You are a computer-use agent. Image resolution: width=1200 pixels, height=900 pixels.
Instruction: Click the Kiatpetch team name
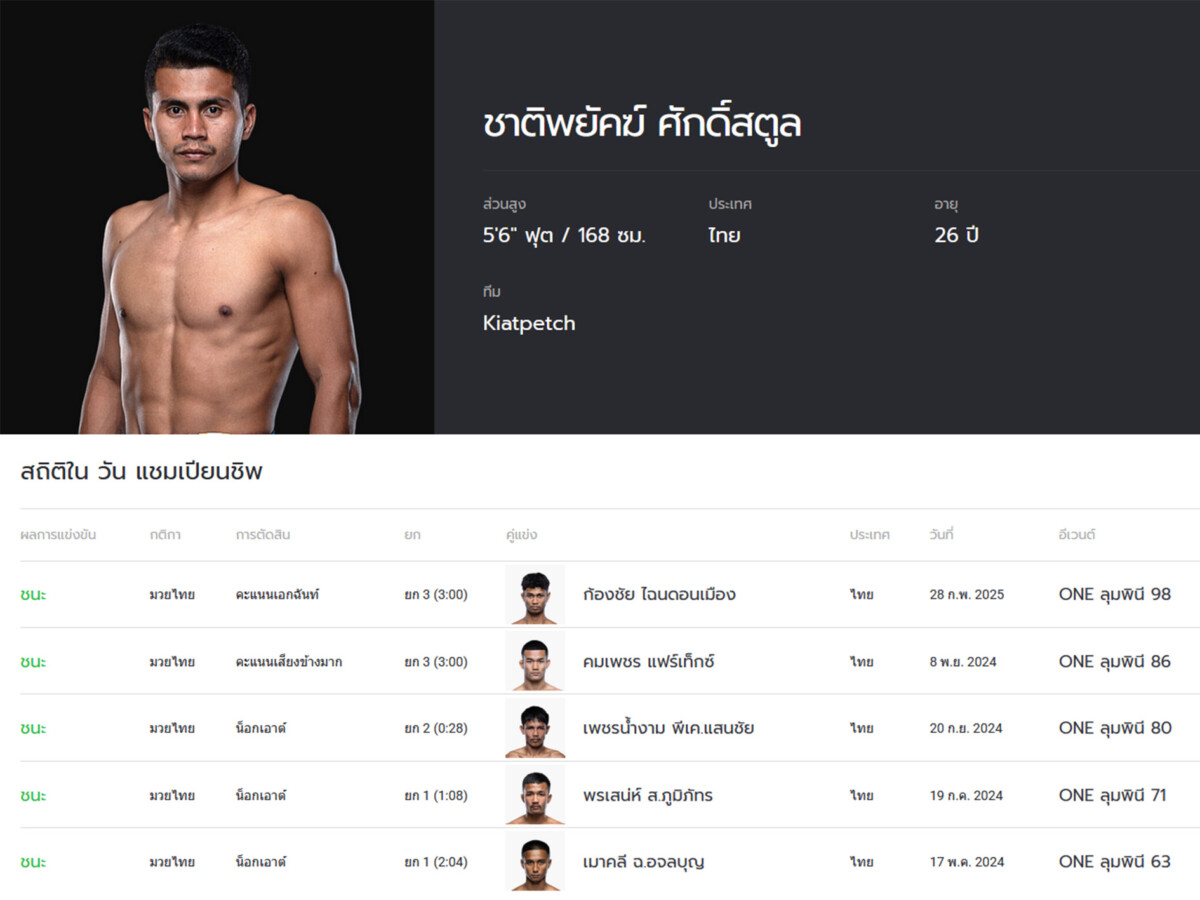coord(529,323)
